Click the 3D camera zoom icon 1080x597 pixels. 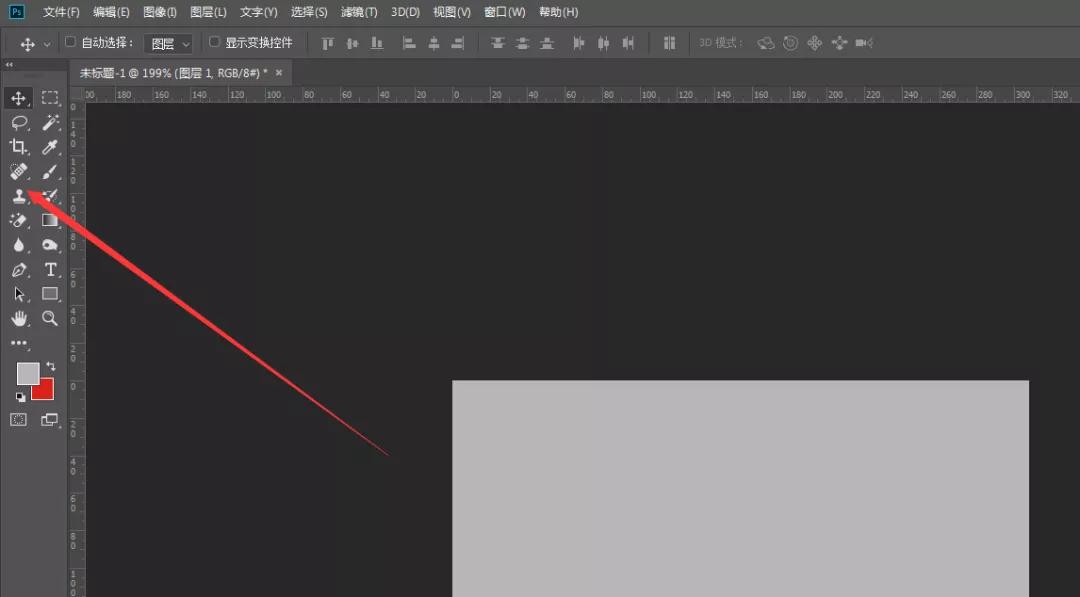click(864, 43)
